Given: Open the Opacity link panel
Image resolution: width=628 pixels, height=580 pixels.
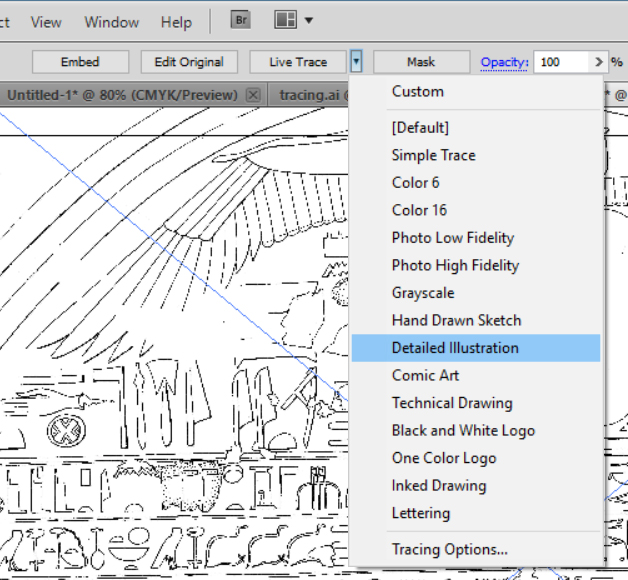Looking at the screenshot, I should click(504, 62).
